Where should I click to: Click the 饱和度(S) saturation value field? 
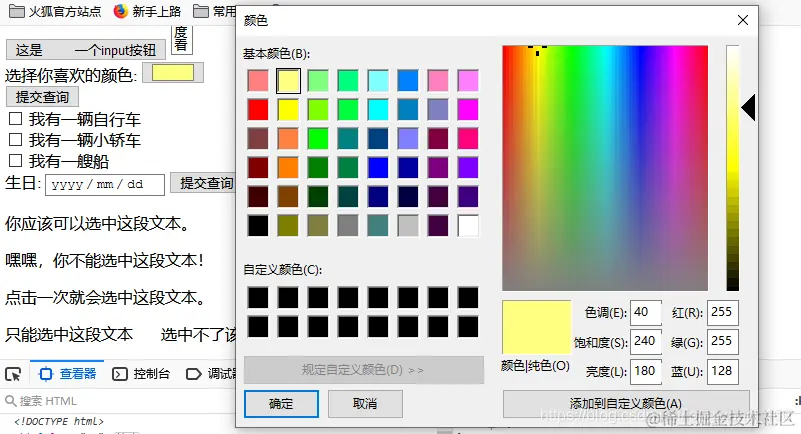tap(646, 342)
